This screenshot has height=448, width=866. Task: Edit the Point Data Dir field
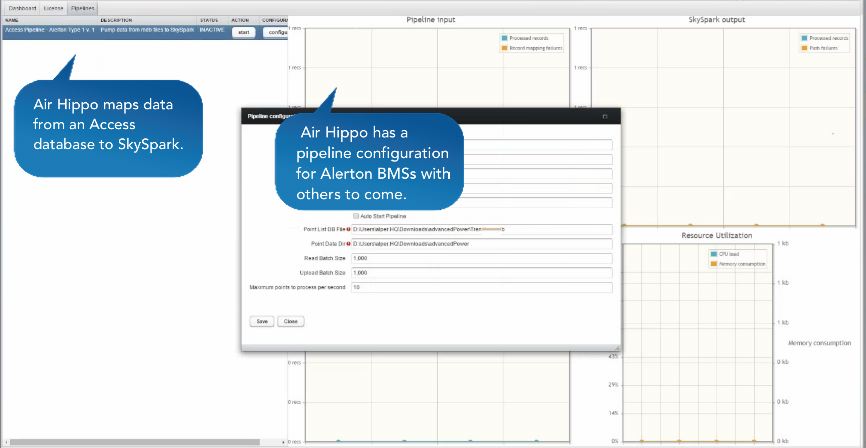(482, 244)
